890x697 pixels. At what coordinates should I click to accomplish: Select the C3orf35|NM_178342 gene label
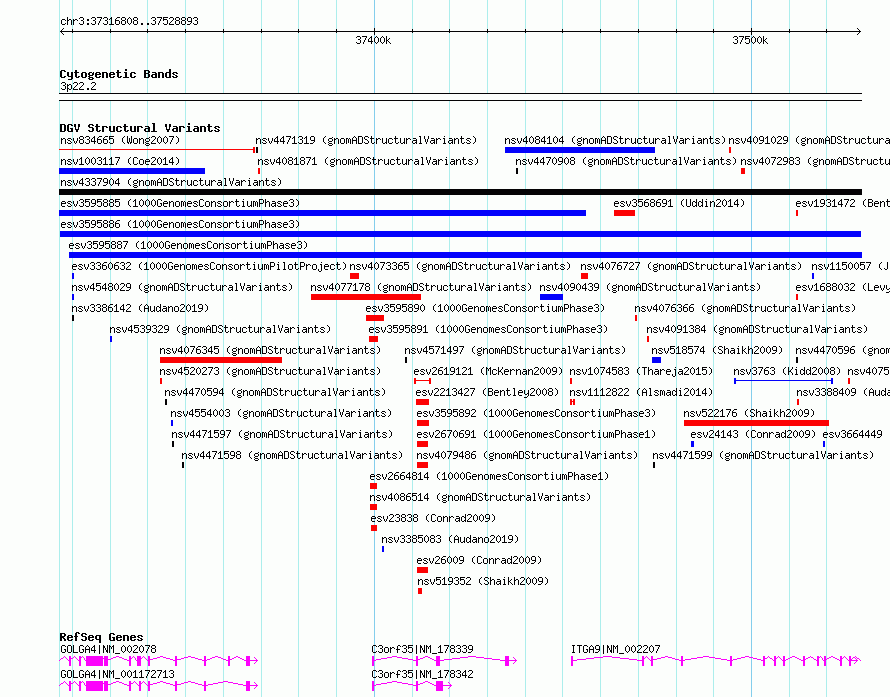(x=422, y=674)
